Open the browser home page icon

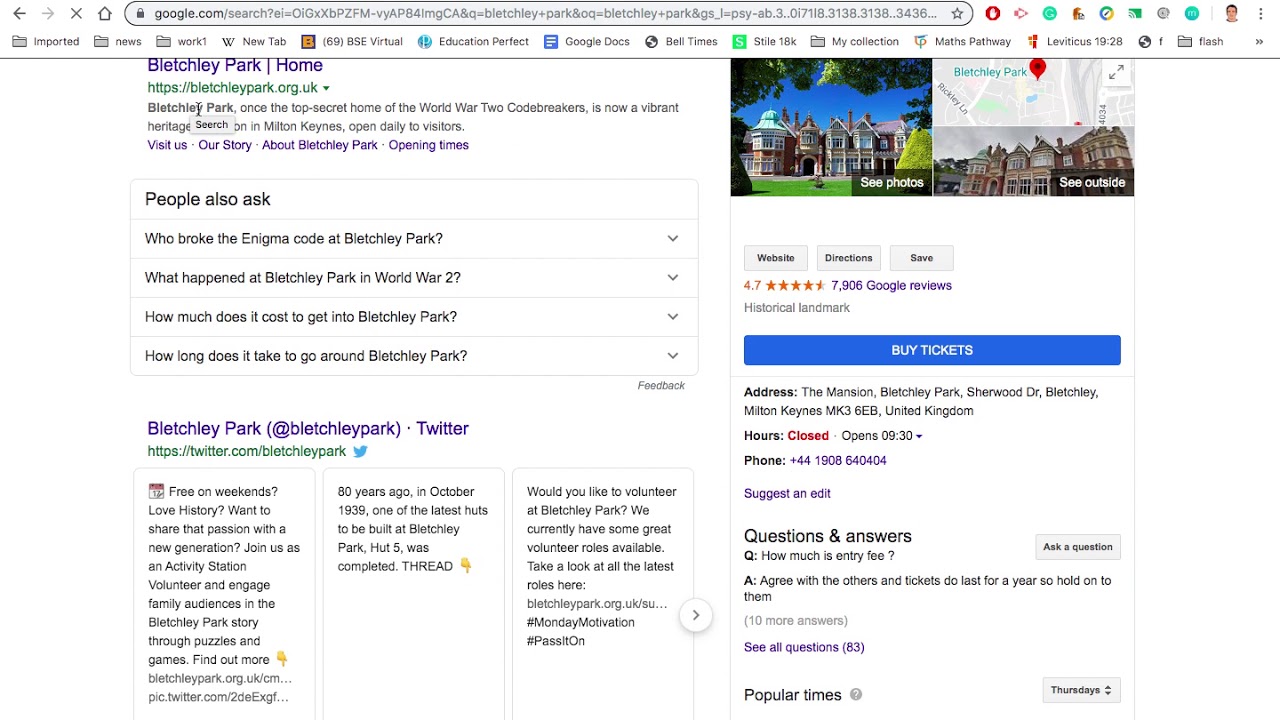click(x=105, y=14)
